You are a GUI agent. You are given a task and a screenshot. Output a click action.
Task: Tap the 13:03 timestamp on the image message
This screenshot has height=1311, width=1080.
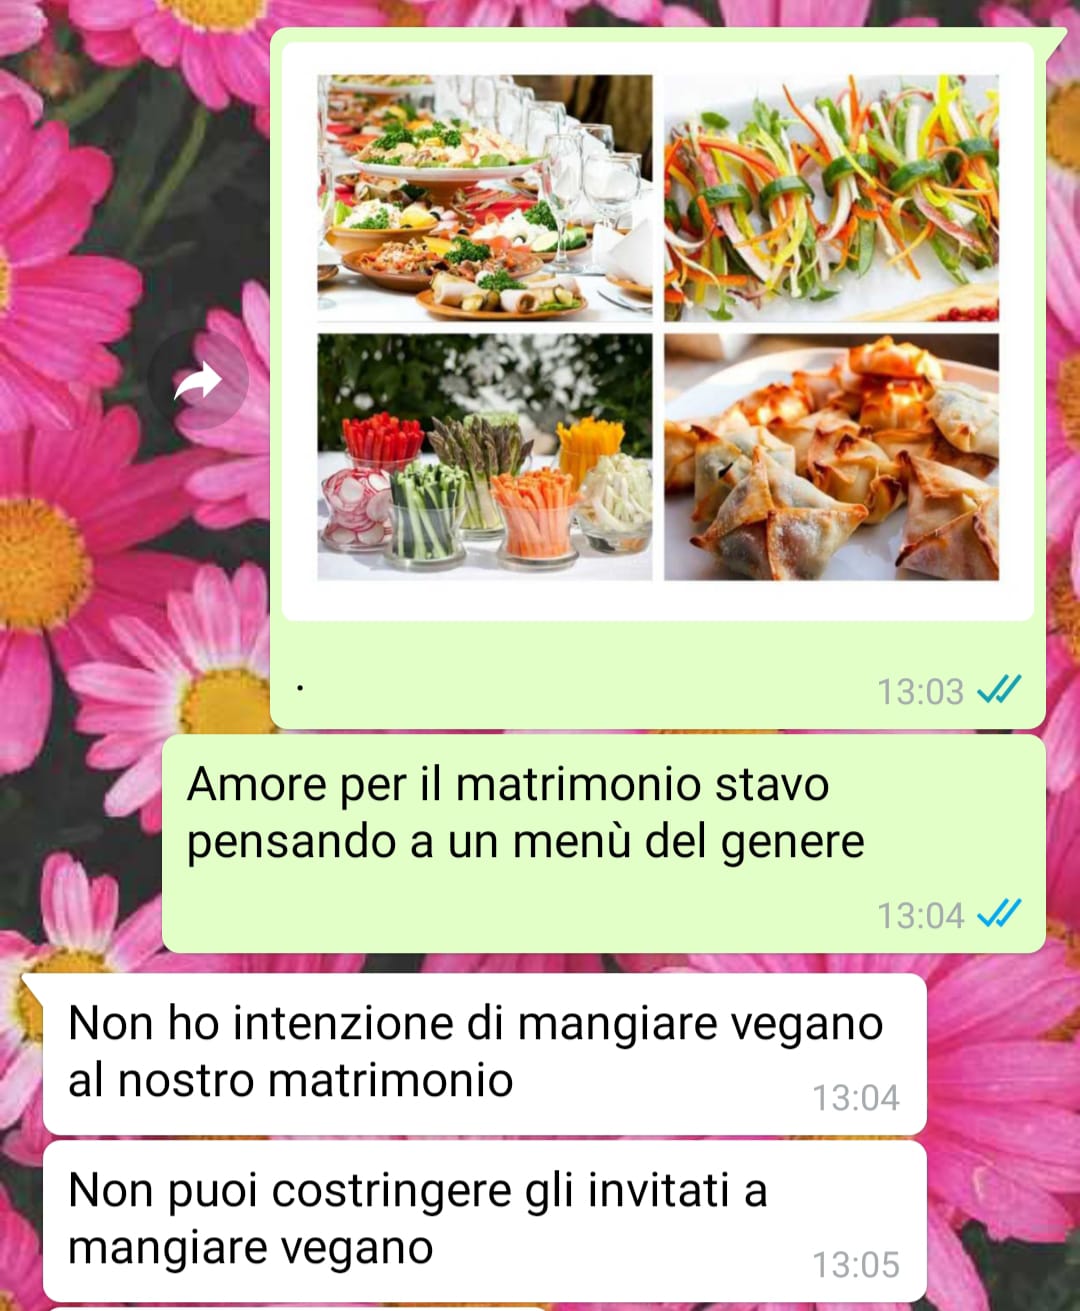pos(920,691)
